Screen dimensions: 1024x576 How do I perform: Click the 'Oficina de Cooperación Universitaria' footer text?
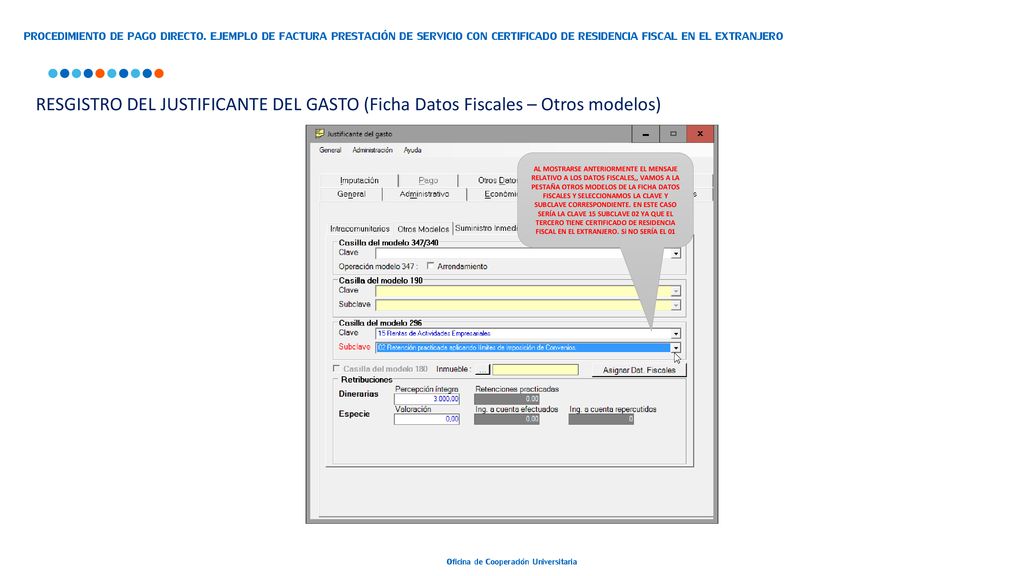(x=511, y=562)
